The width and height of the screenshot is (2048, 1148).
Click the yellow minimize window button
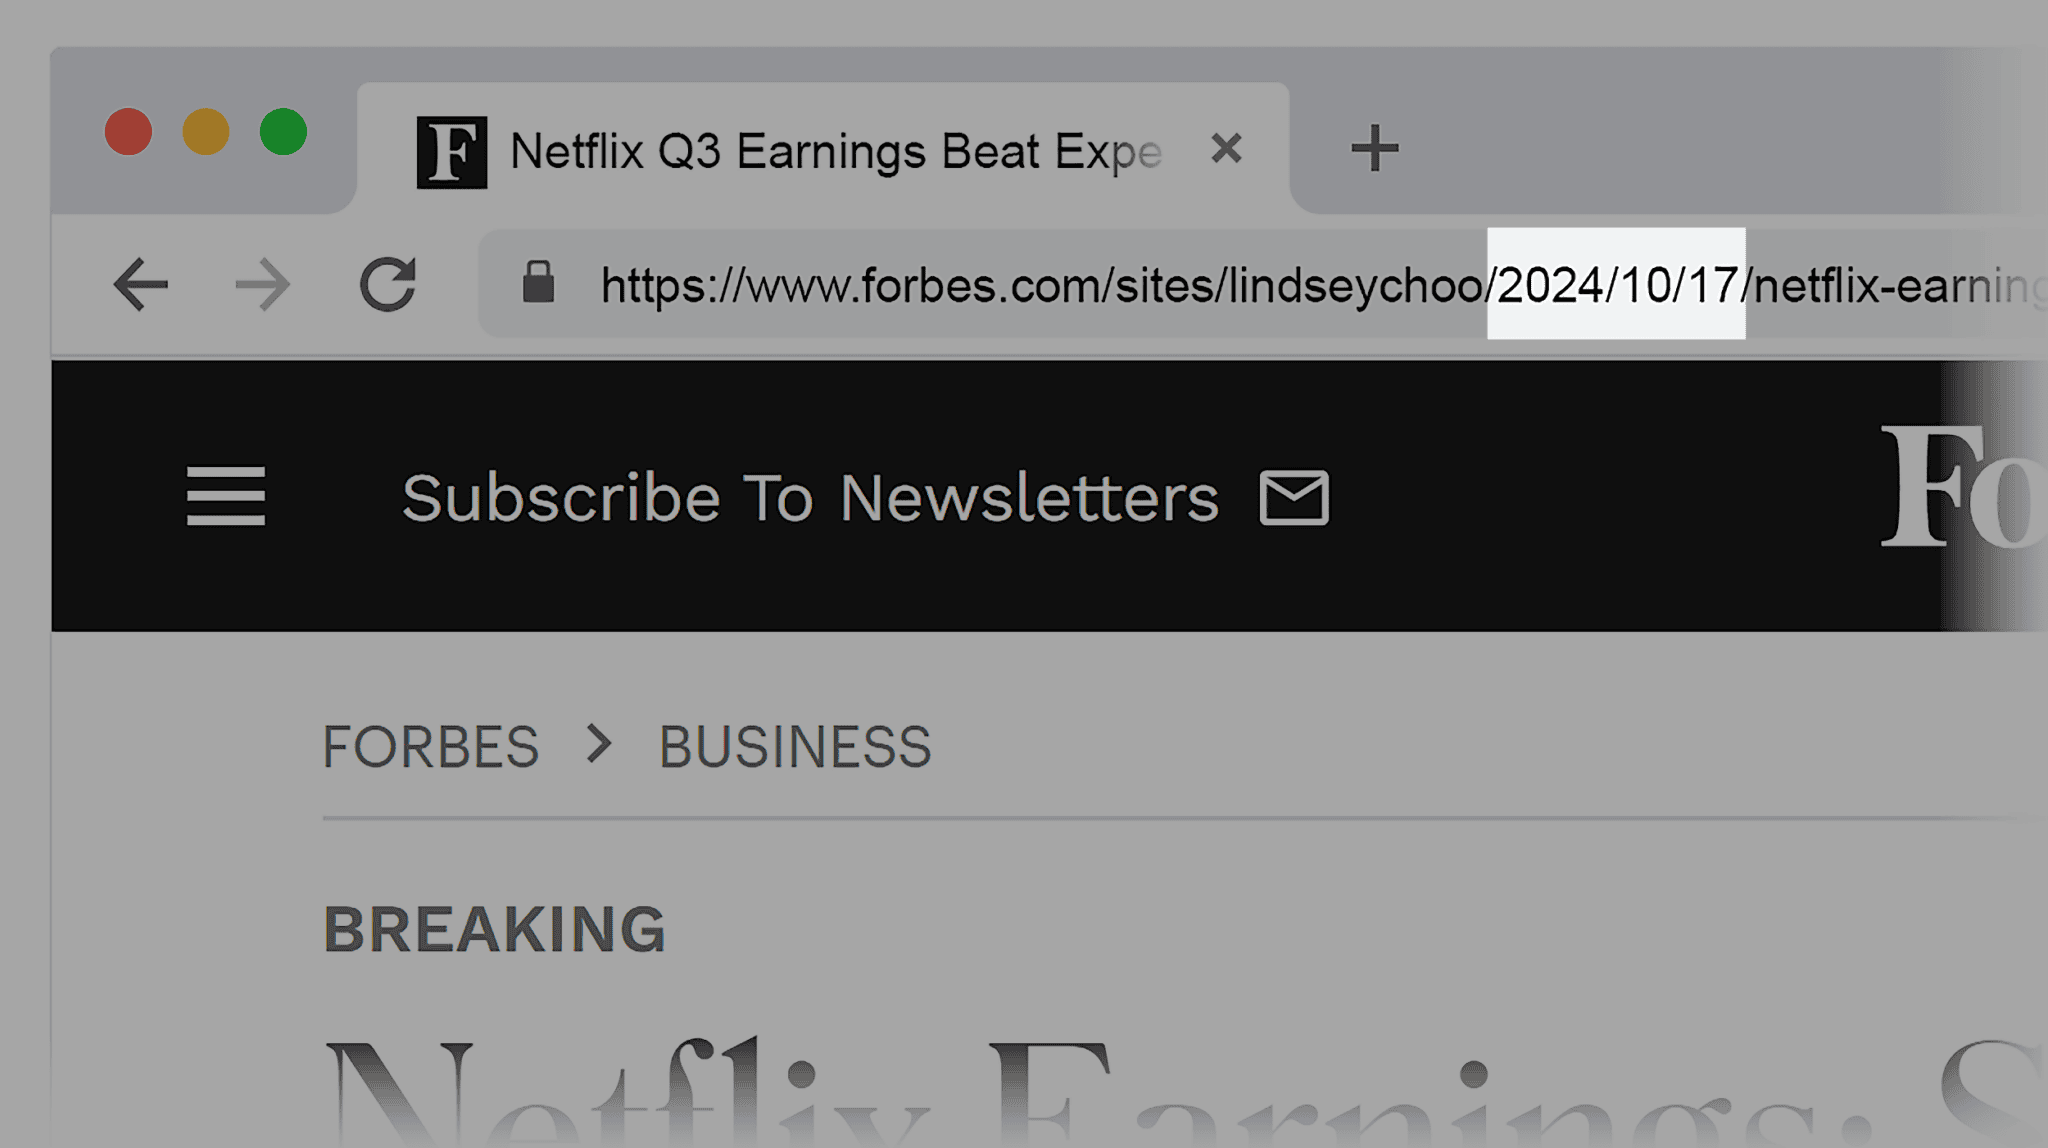[x=206, y=132]
